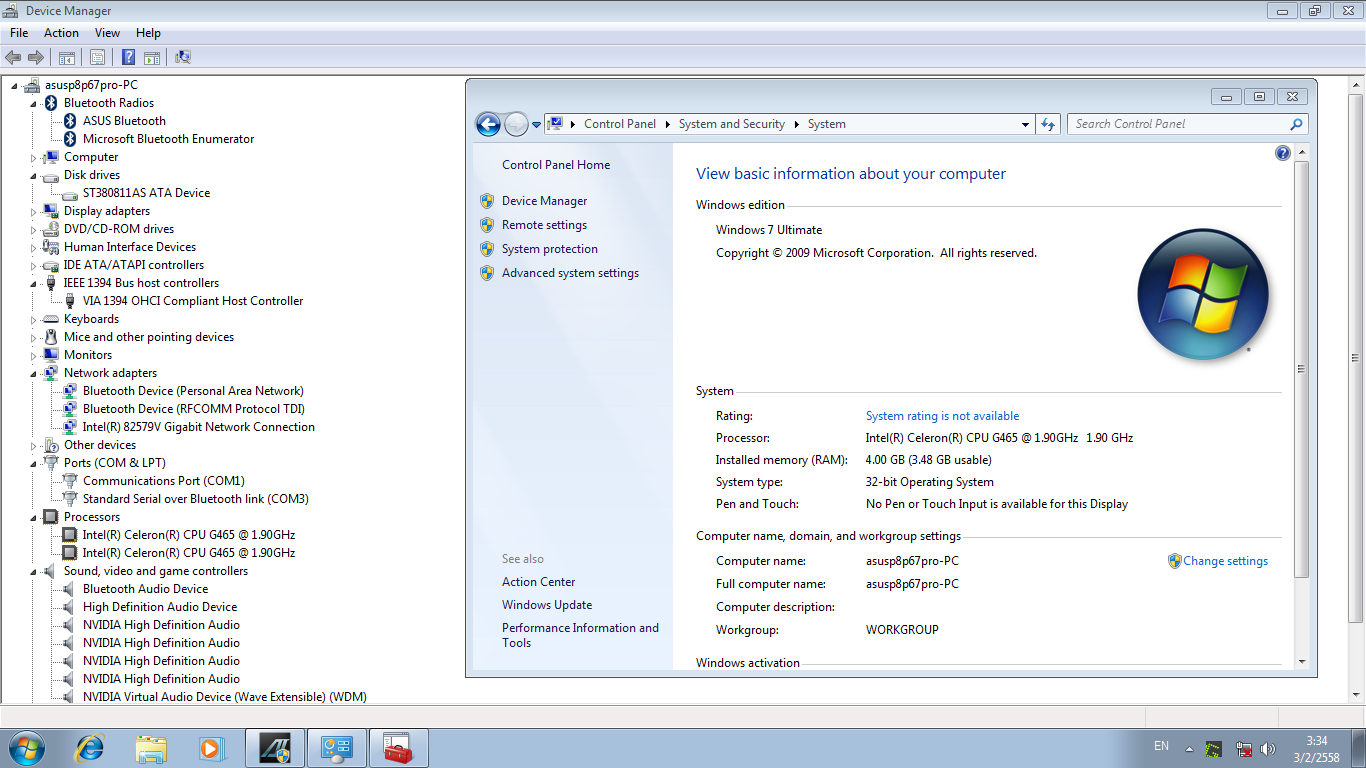Open Action Center link
The image size is (1366, 768).
(539, 582)
